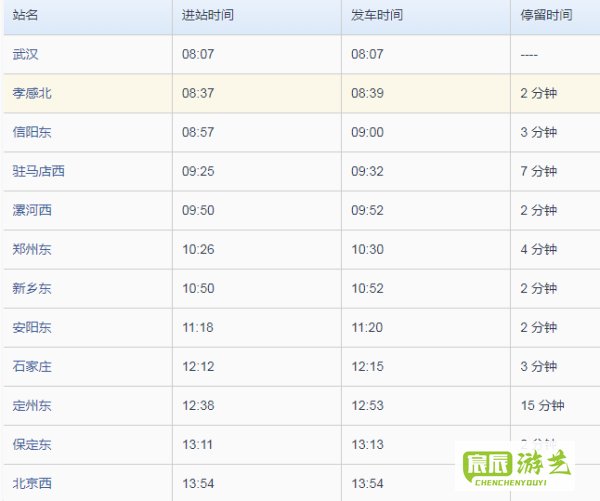
Task: Click the 15 分钟 stay time
Action: [x=542, y=405]
